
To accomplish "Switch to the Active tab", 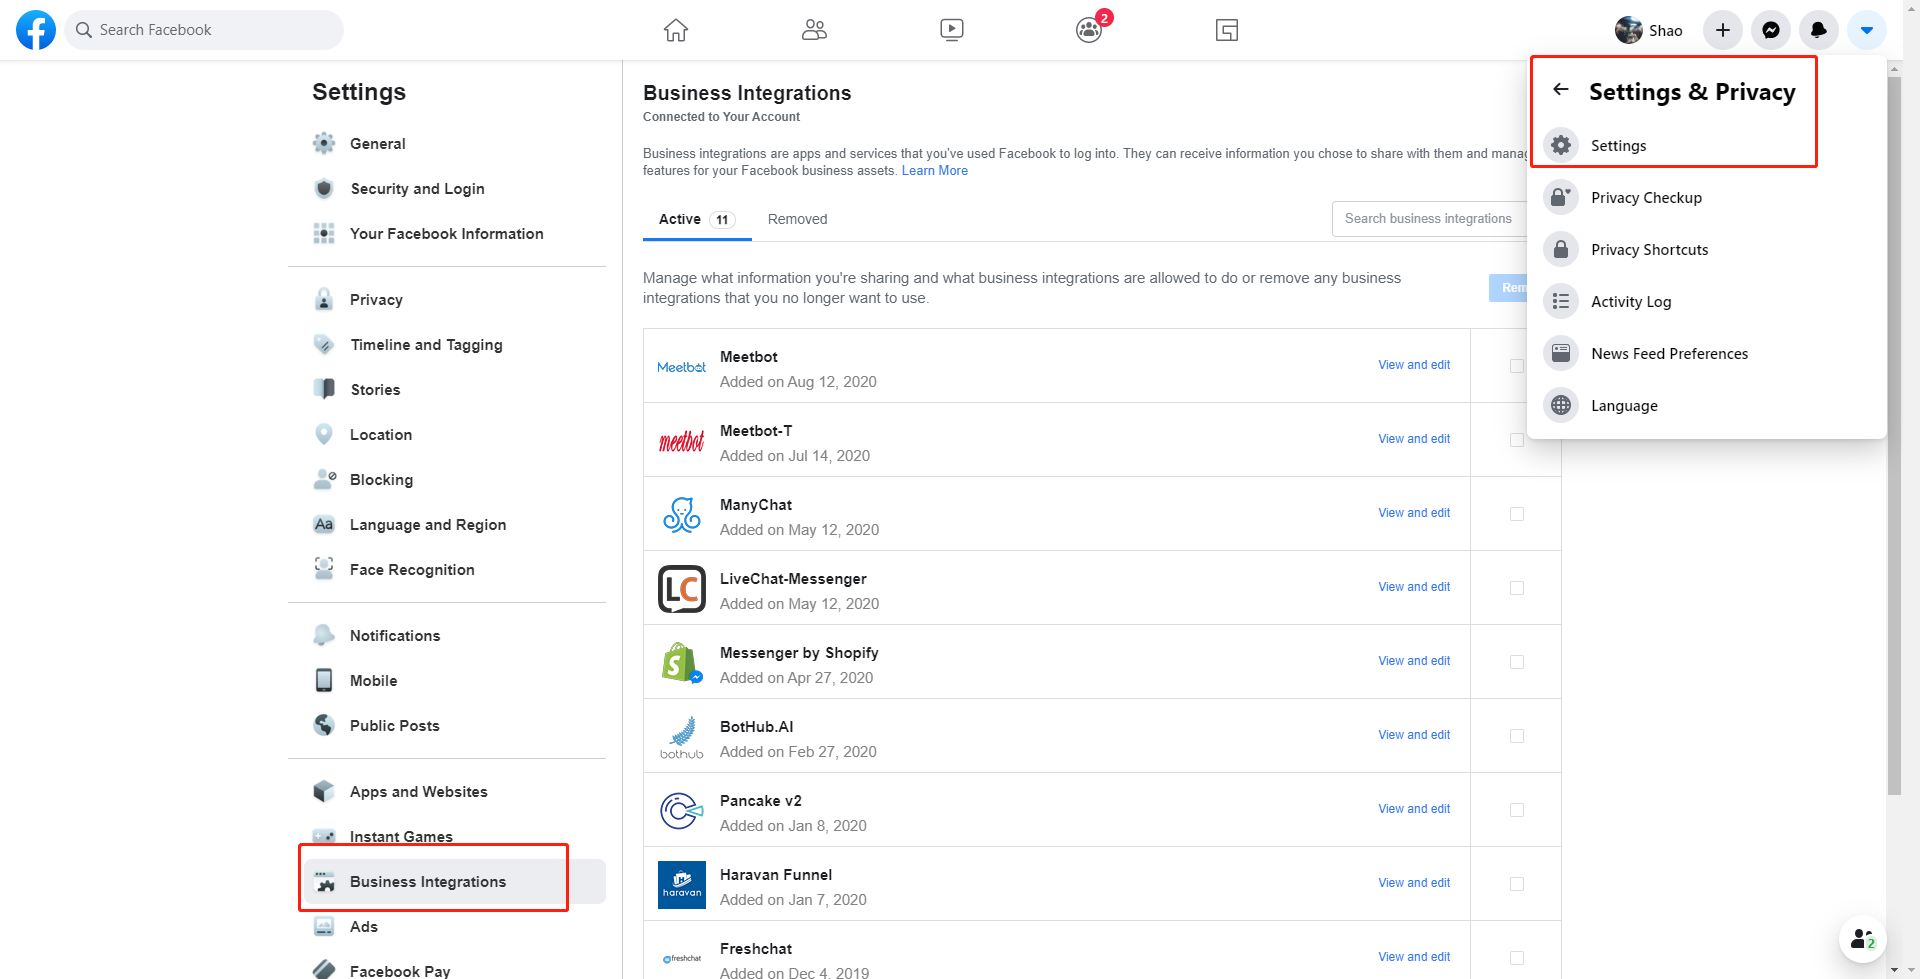I will coord(697,219).
